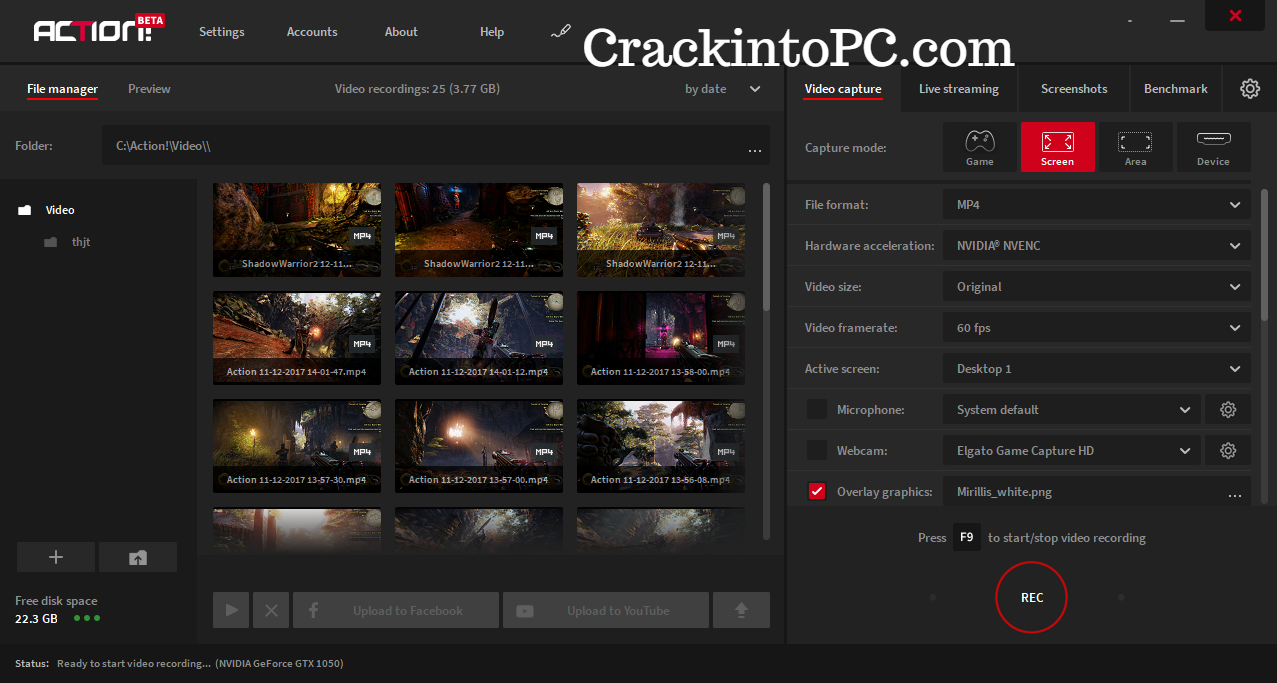Enable the Webcam checkbox
The image size is (1277, 683).
(817, 450)
